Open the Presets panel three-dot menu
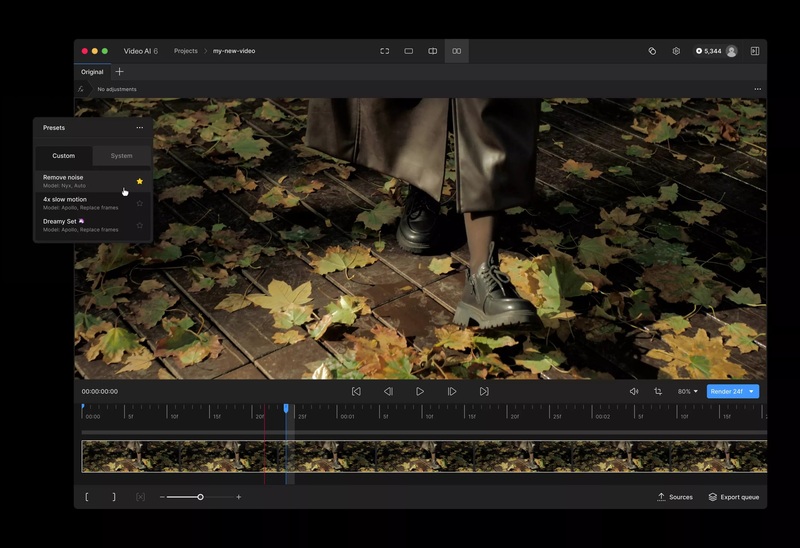 [140, 128]
